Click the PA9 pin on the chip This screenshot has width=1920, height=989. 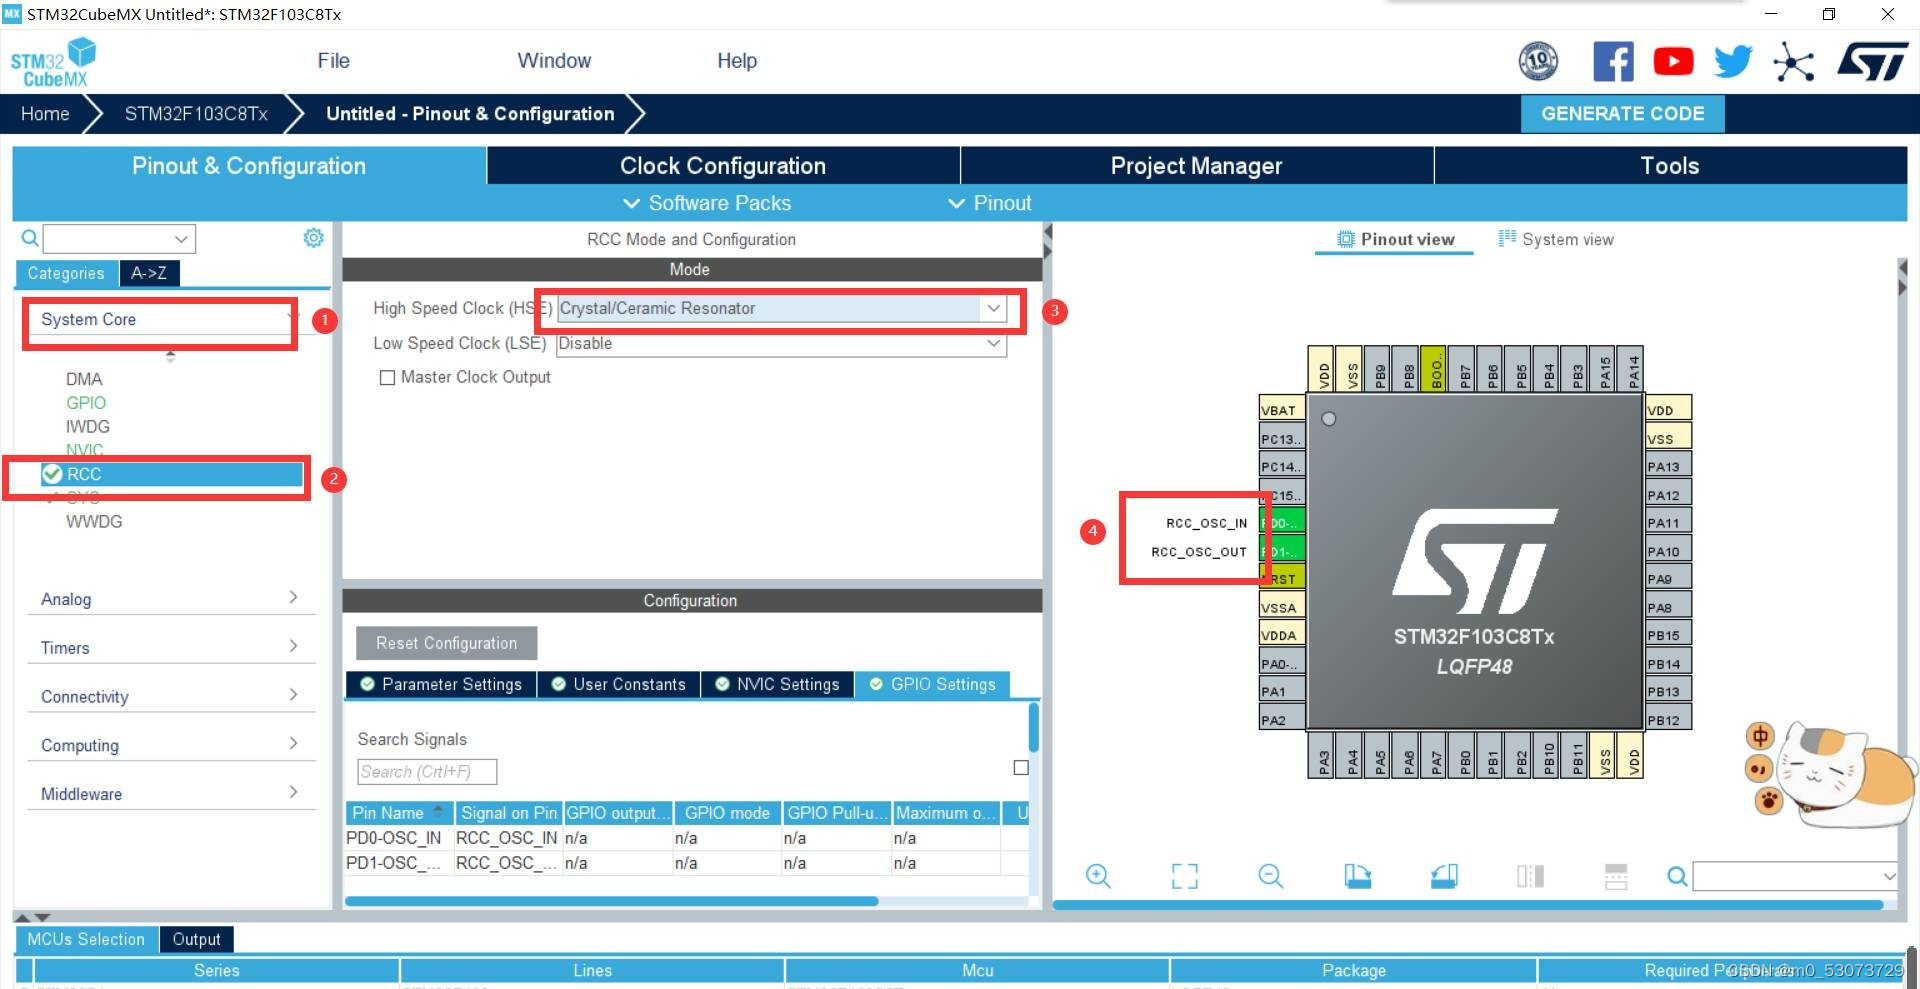pyautogui.click(x=1668, y=579)
